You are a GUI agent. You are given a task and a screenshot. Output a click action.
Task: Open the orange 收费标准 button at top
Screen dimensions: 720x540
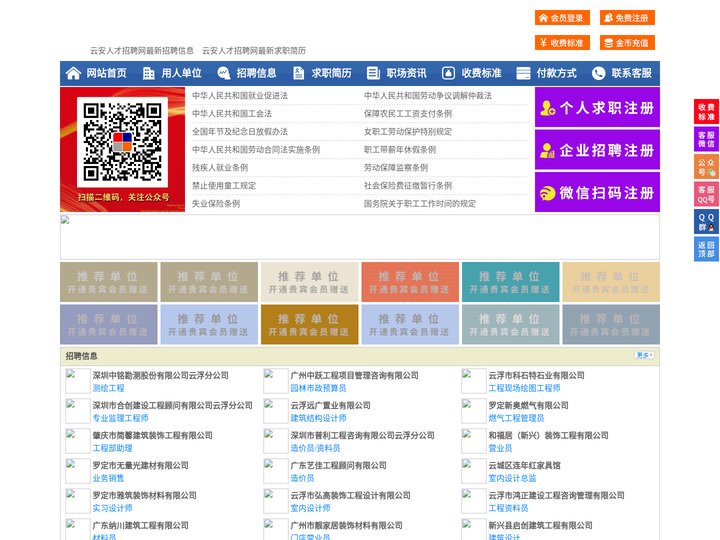[562, 43]
